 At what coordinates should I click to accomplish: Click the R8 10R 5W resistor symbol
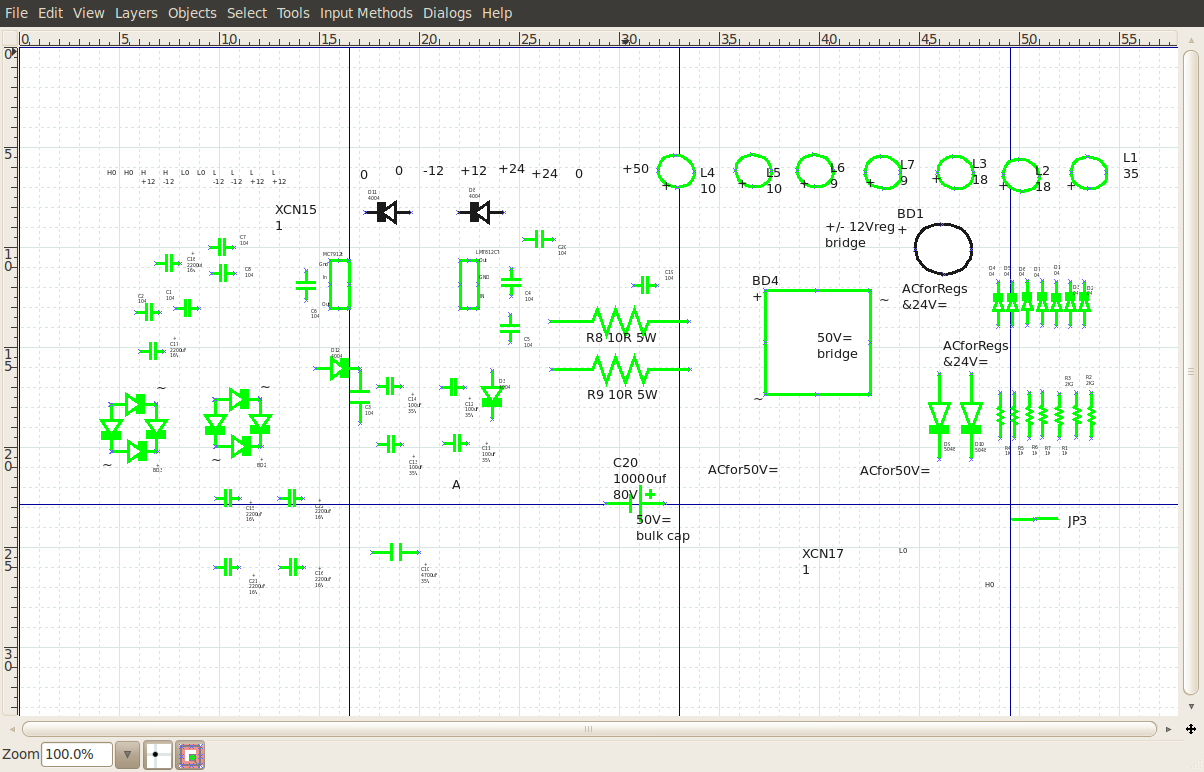[619, 321]
